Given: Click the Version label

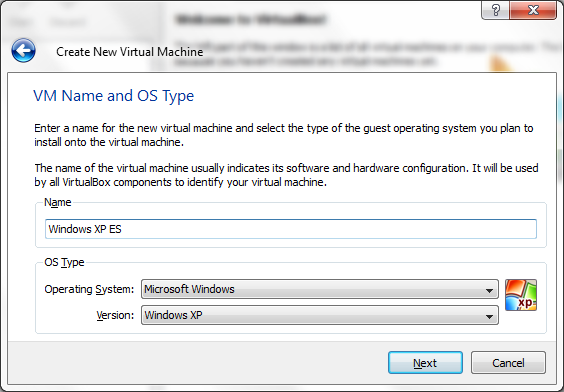Looking at the screenshot, I should 115,315.
